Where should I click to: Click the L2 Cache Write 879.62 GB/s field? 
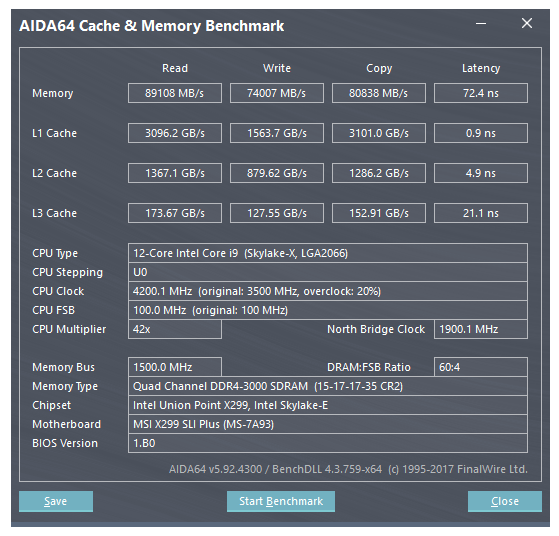277,173
